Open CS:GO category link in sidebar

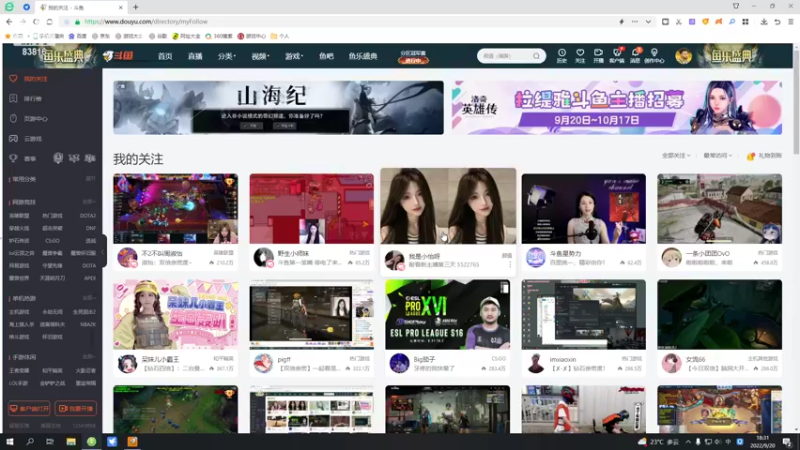click(x=52, y=241)
